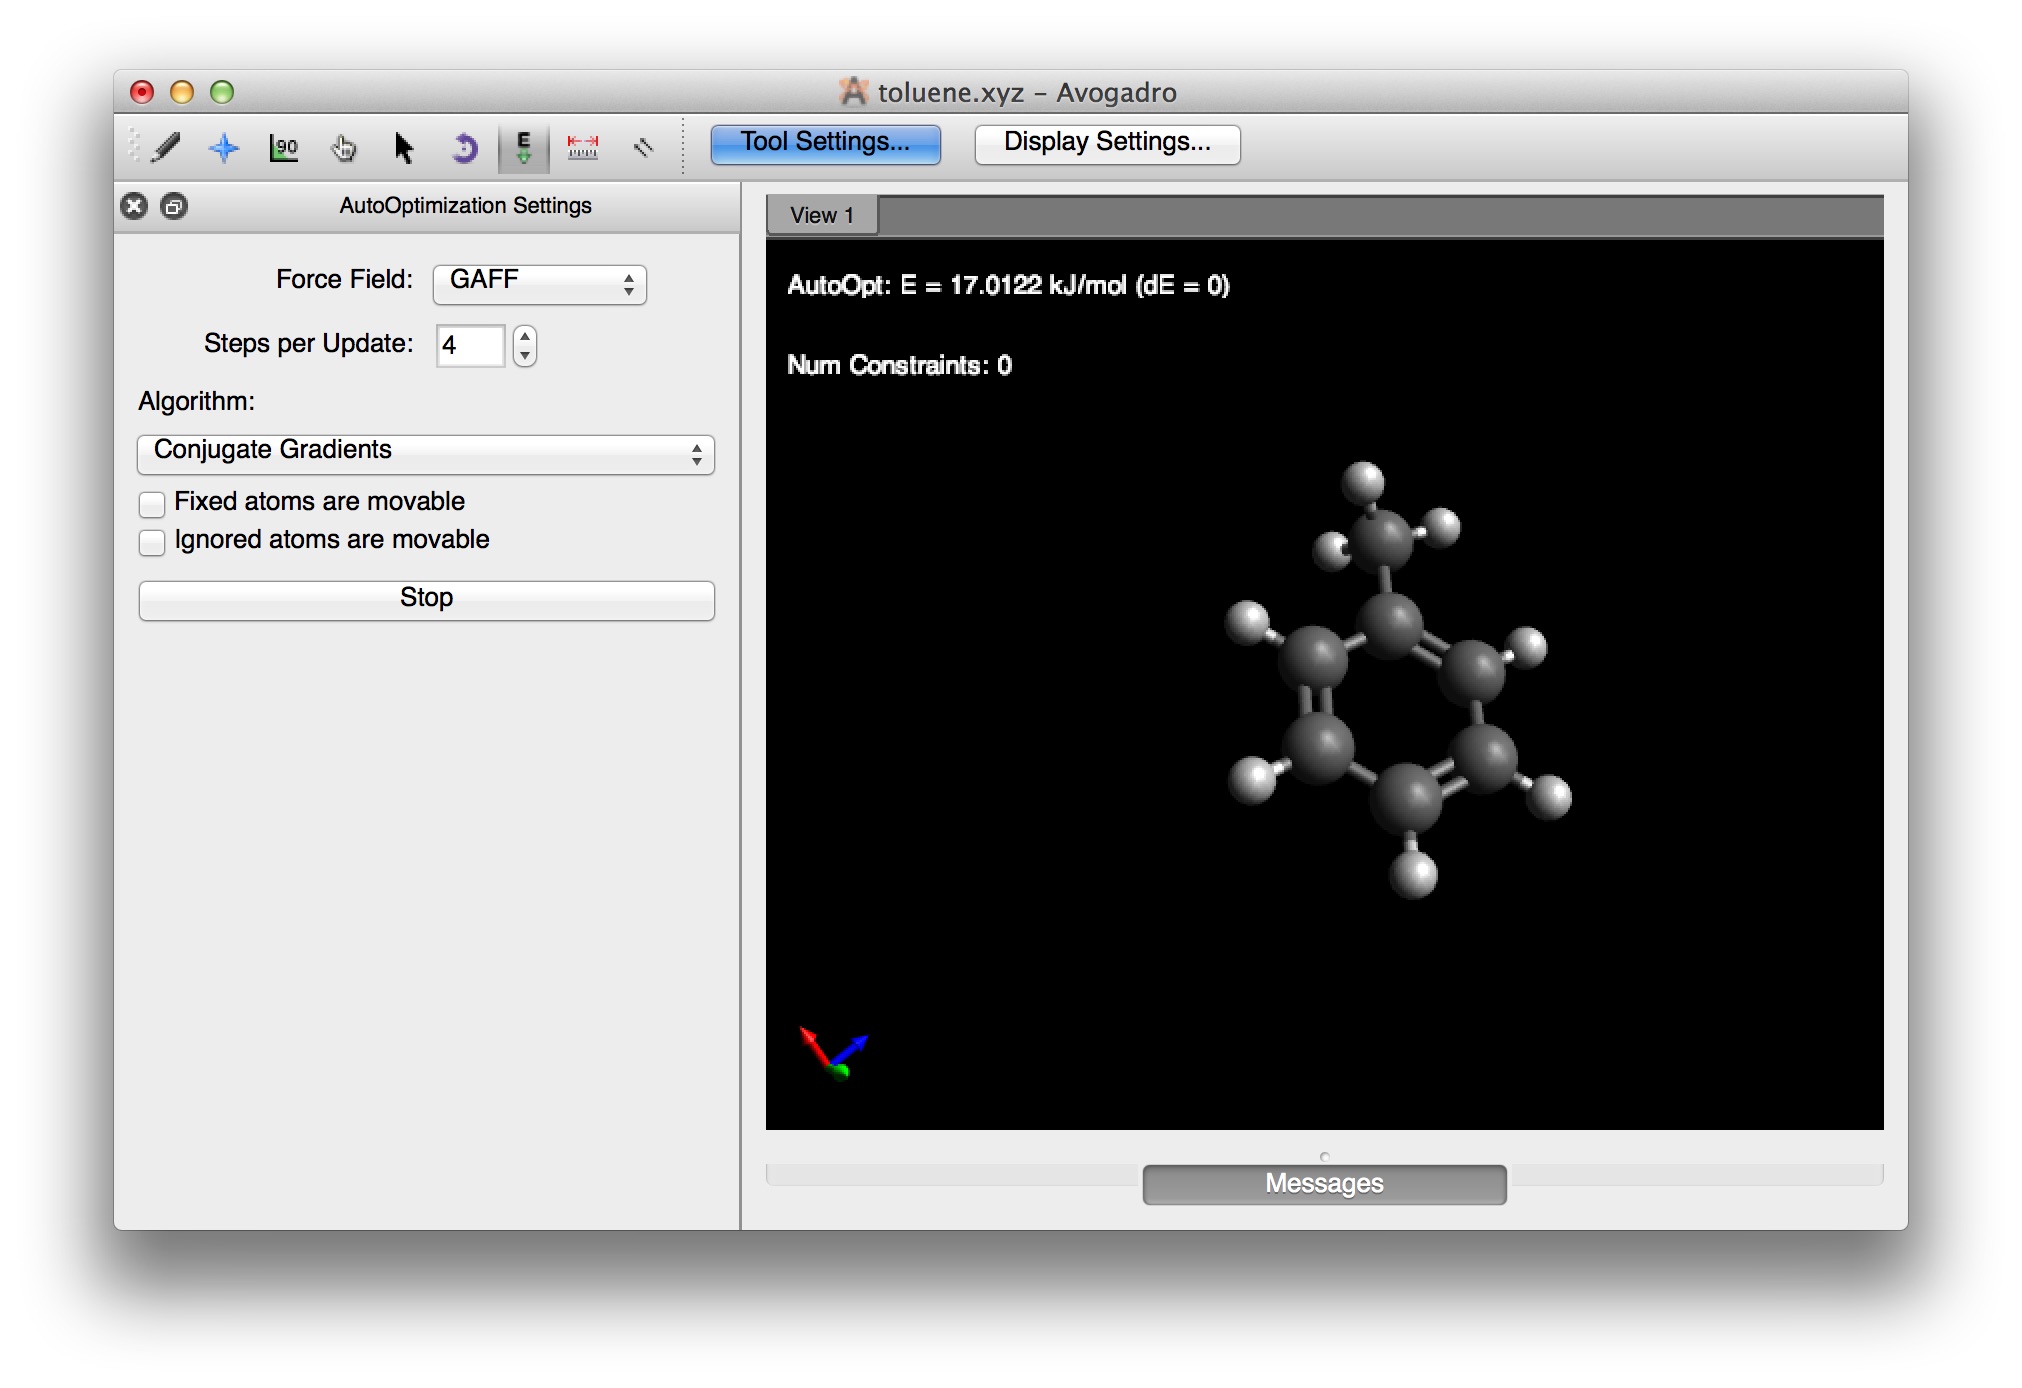Select the Bond Centric Manipulate tool
The width and height of the screenshot is (2022, 1388).
point(284,148)
